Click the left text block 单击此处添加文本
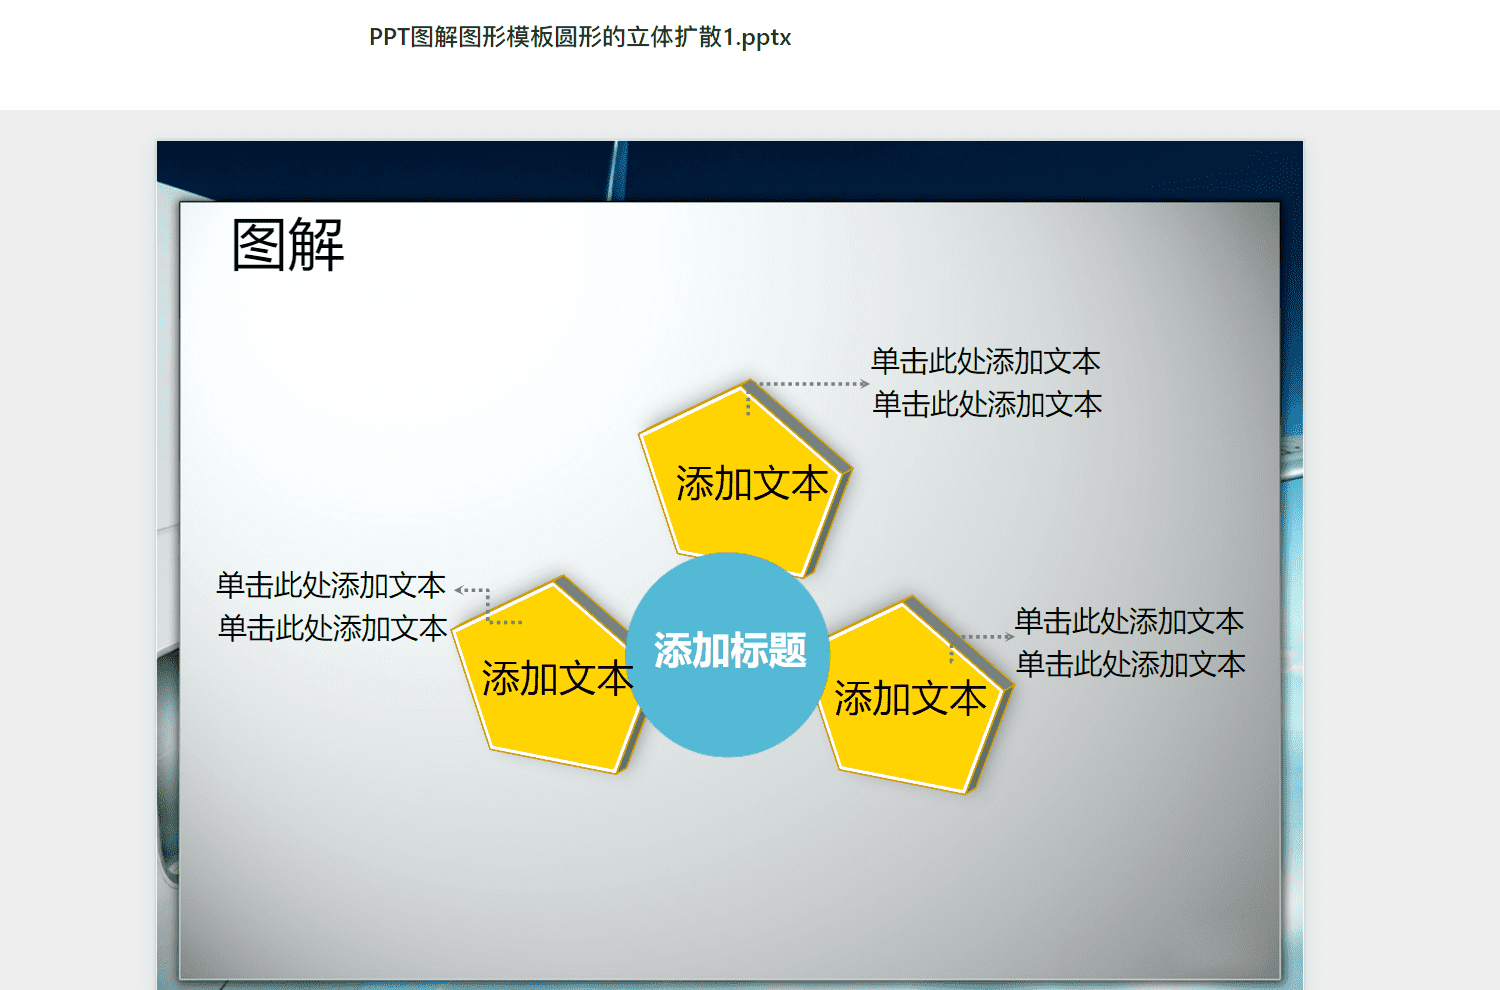 tap(332, 606)
